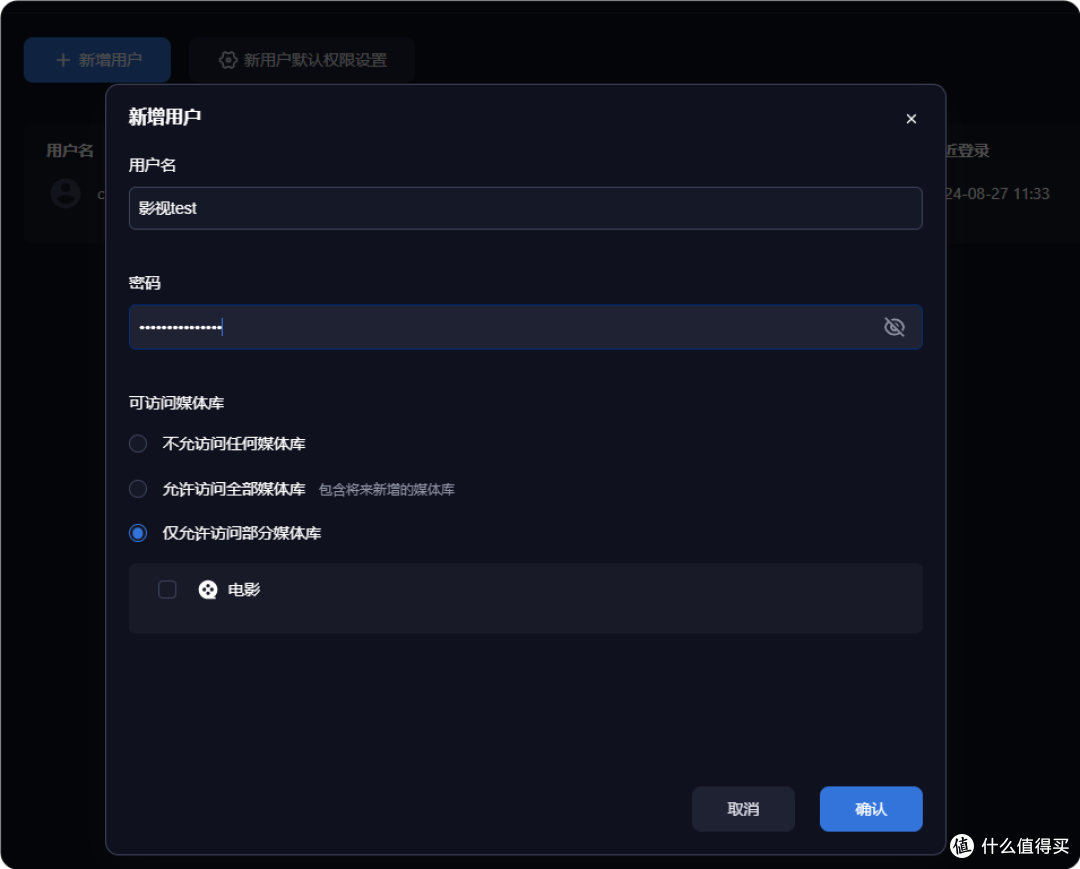The height and width of the screenshot is (869, 1080).
Task: Click the user avatar icon in the user list
Action: click(x=65, y=193)
